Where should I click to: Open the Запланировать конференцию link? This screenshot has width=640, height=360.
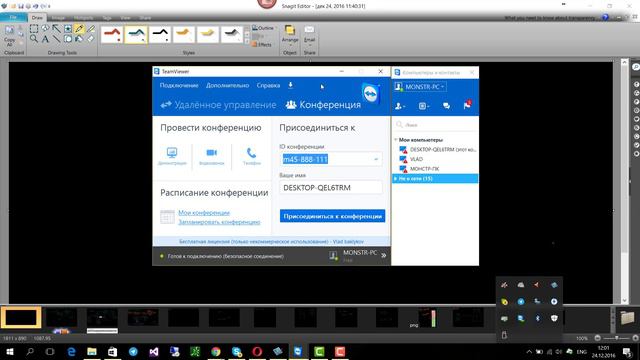219,222
